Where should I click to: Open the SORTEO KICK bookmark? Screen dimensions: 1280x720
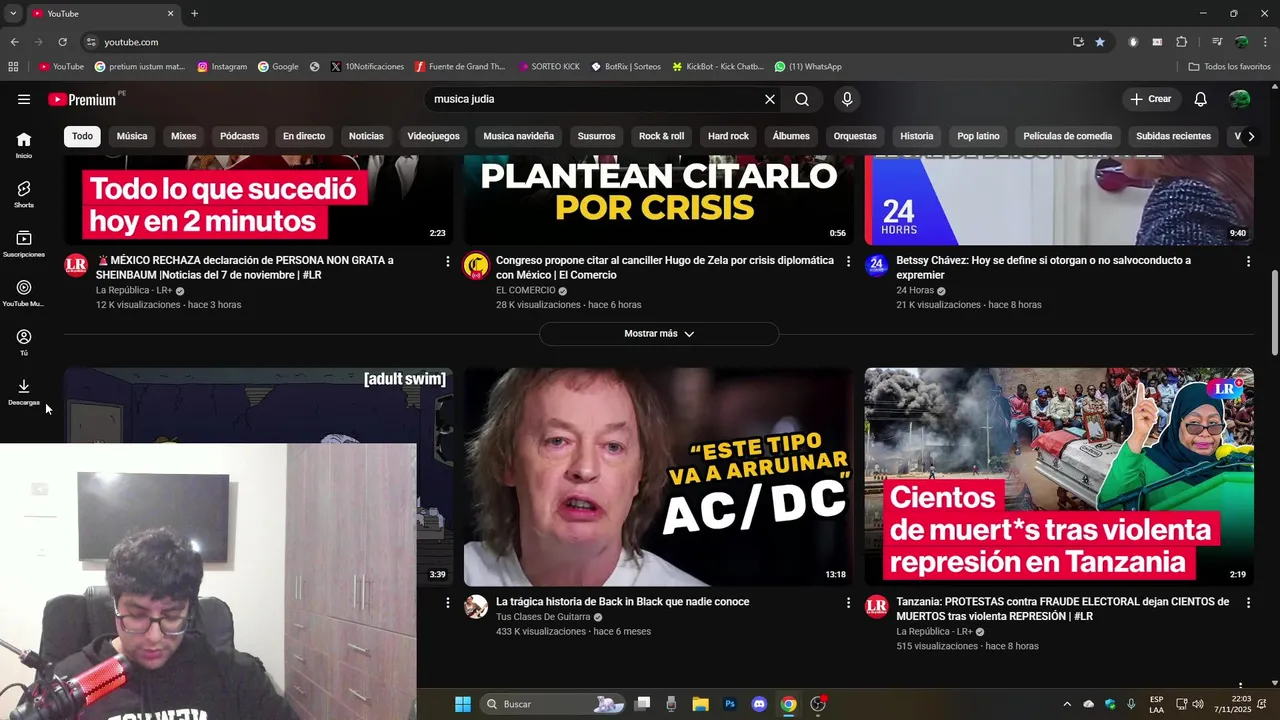[x=549, y=67]
